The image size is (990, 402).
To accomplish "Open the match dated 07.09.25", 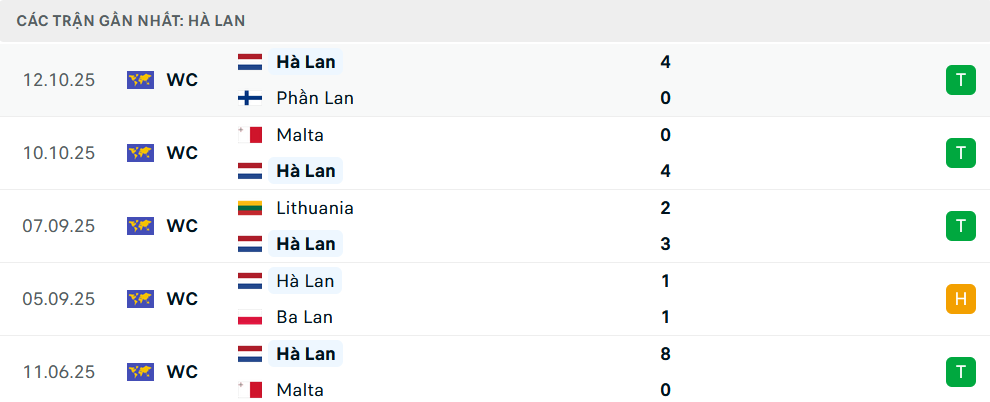I will tap(58, 226).
